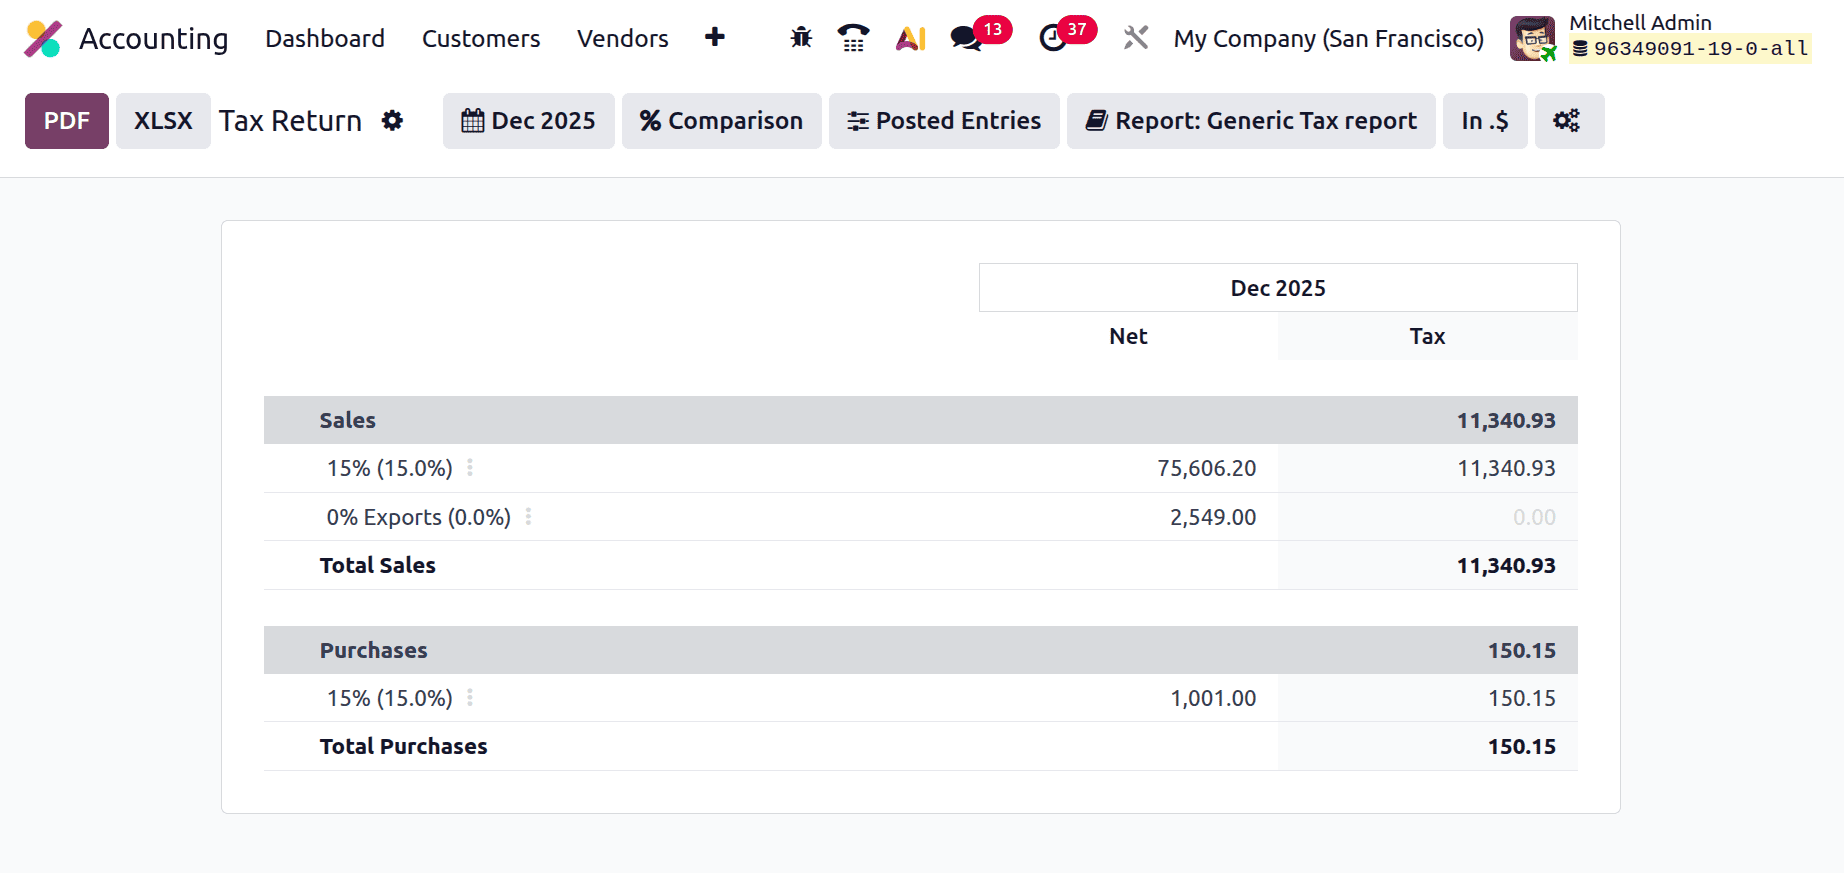Launch the AI assistant icon
1844x873 pixels.
[x=910, y=38]
